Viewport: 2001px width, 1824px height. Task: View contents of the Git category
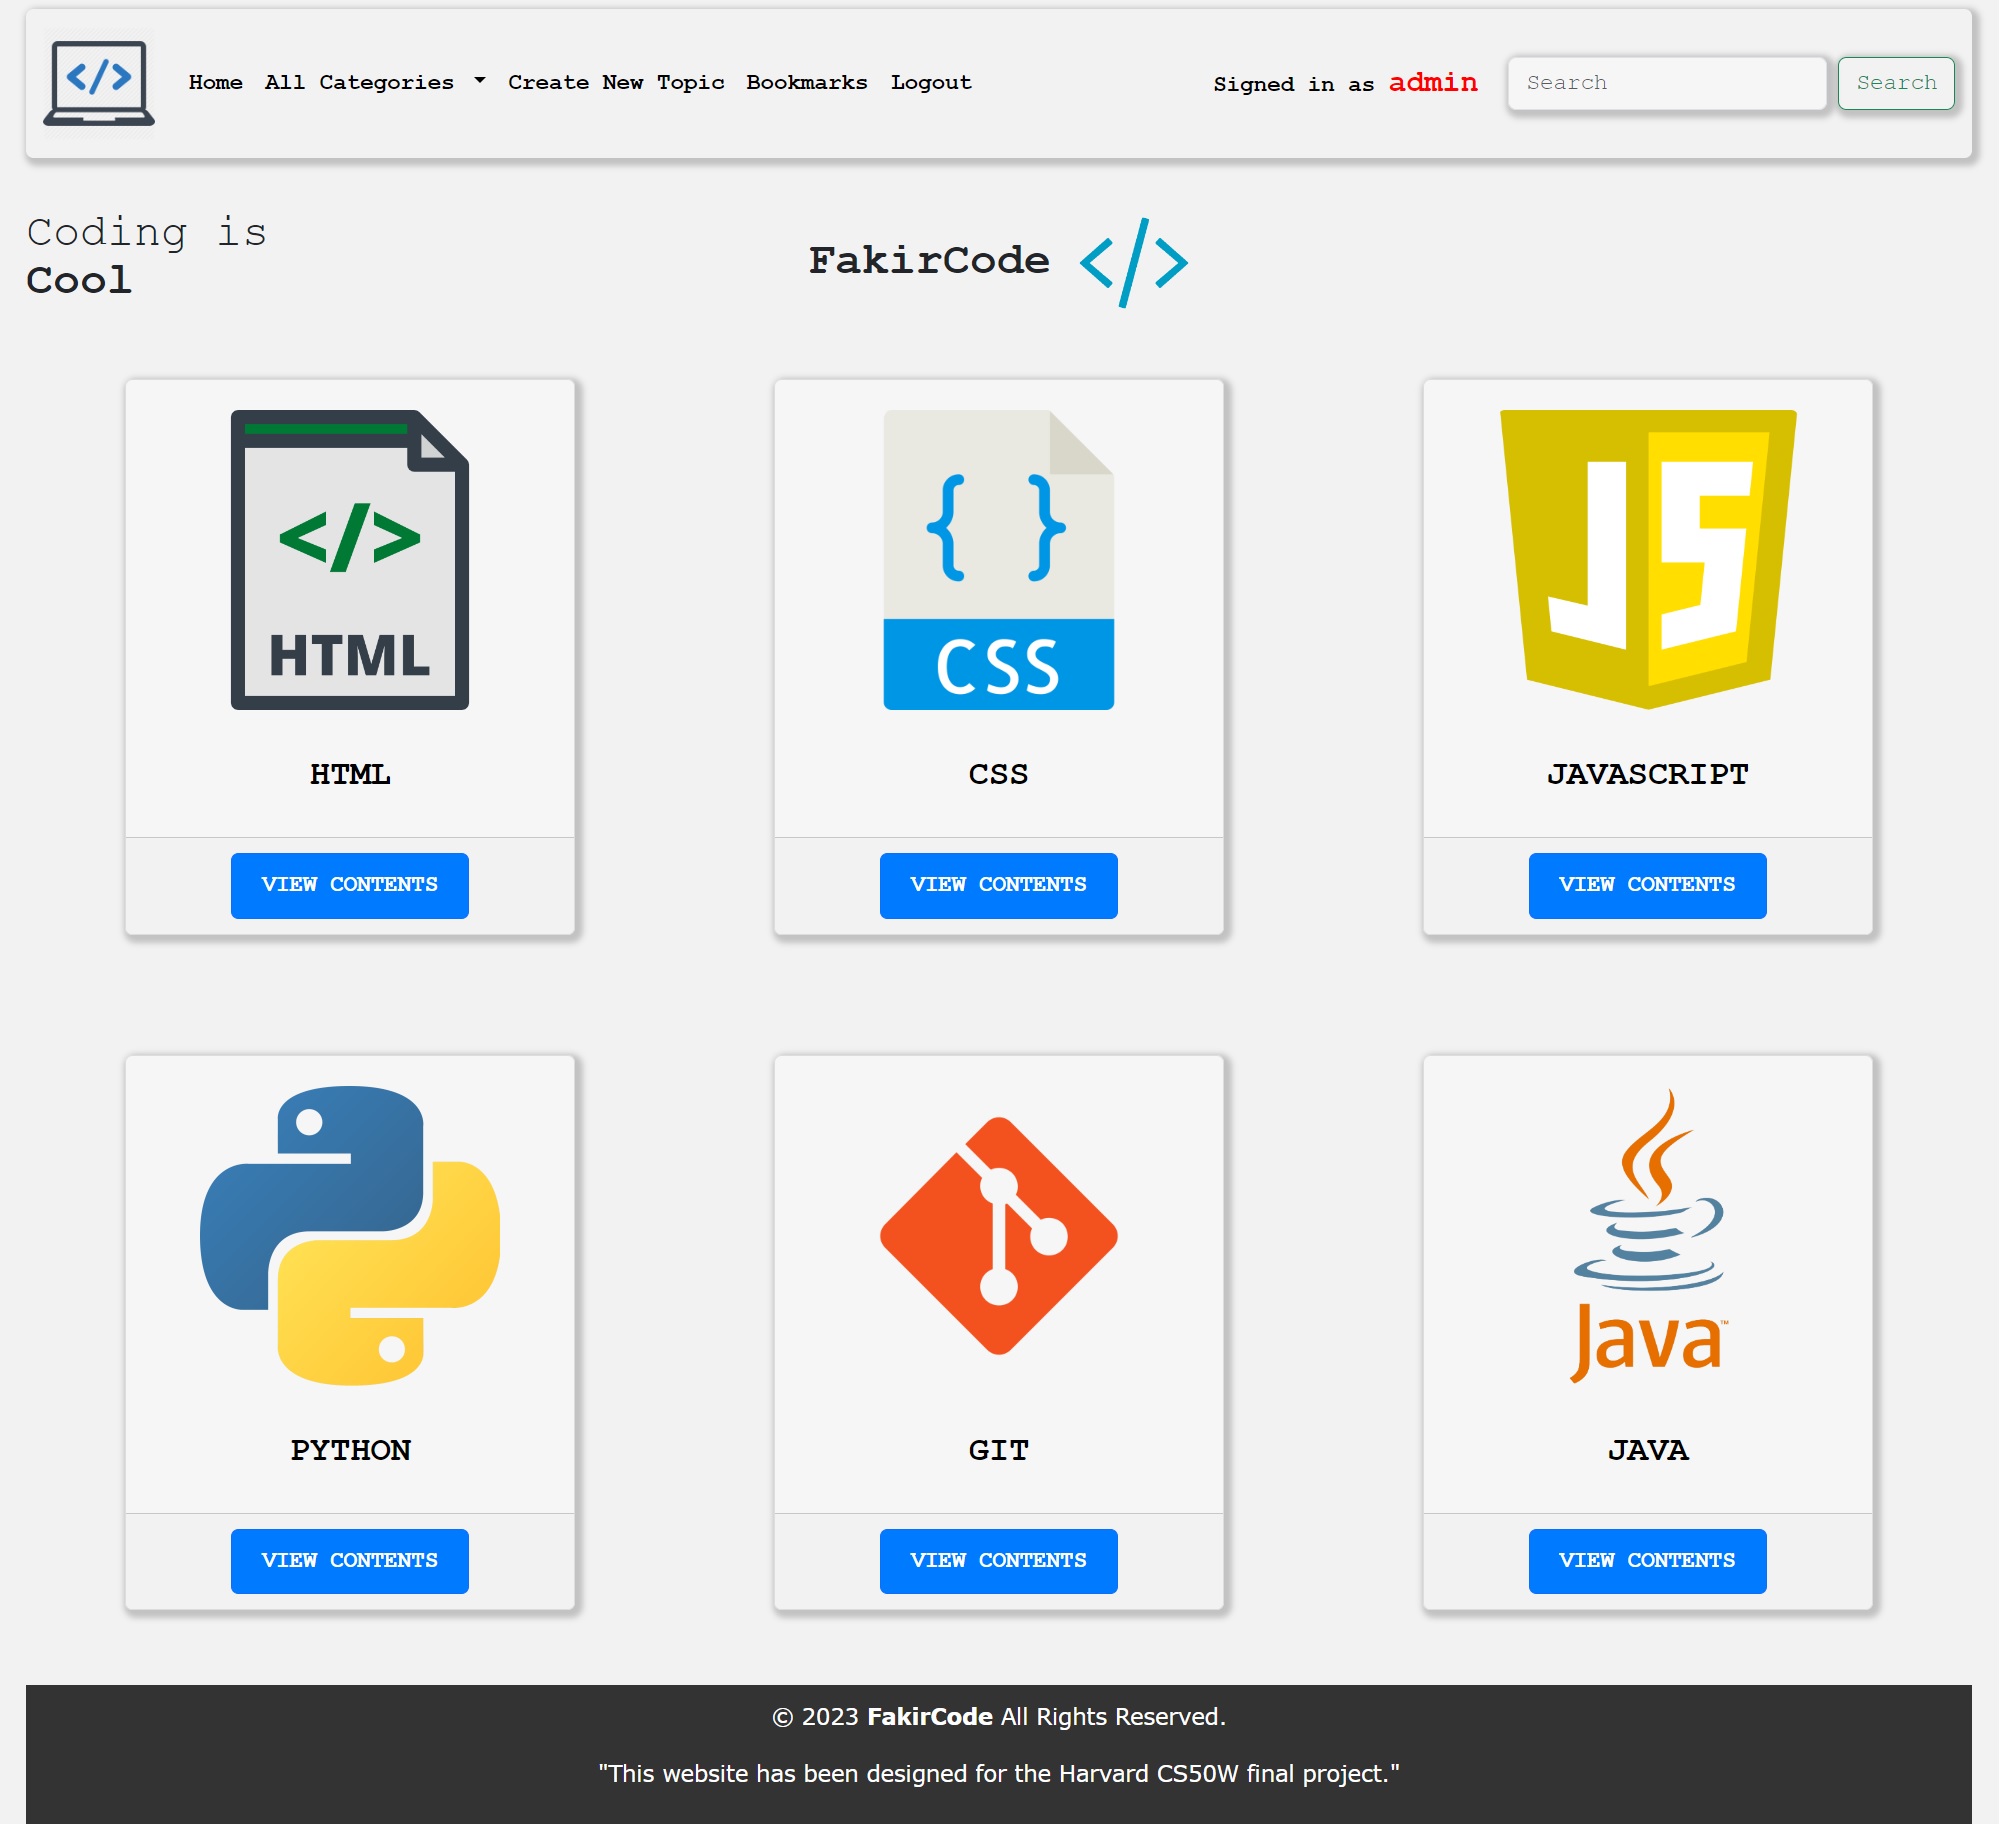point(997,1560)
